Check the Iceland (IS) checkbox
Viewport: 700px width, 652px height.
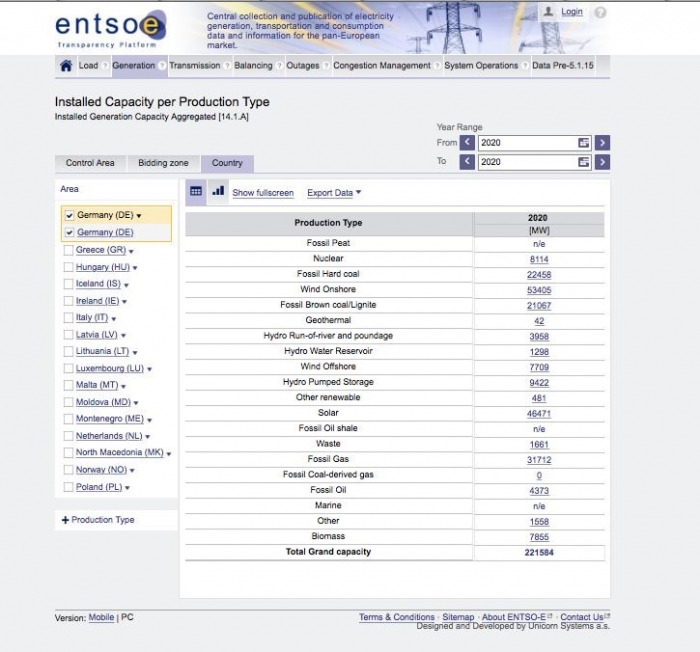[68, 284]
